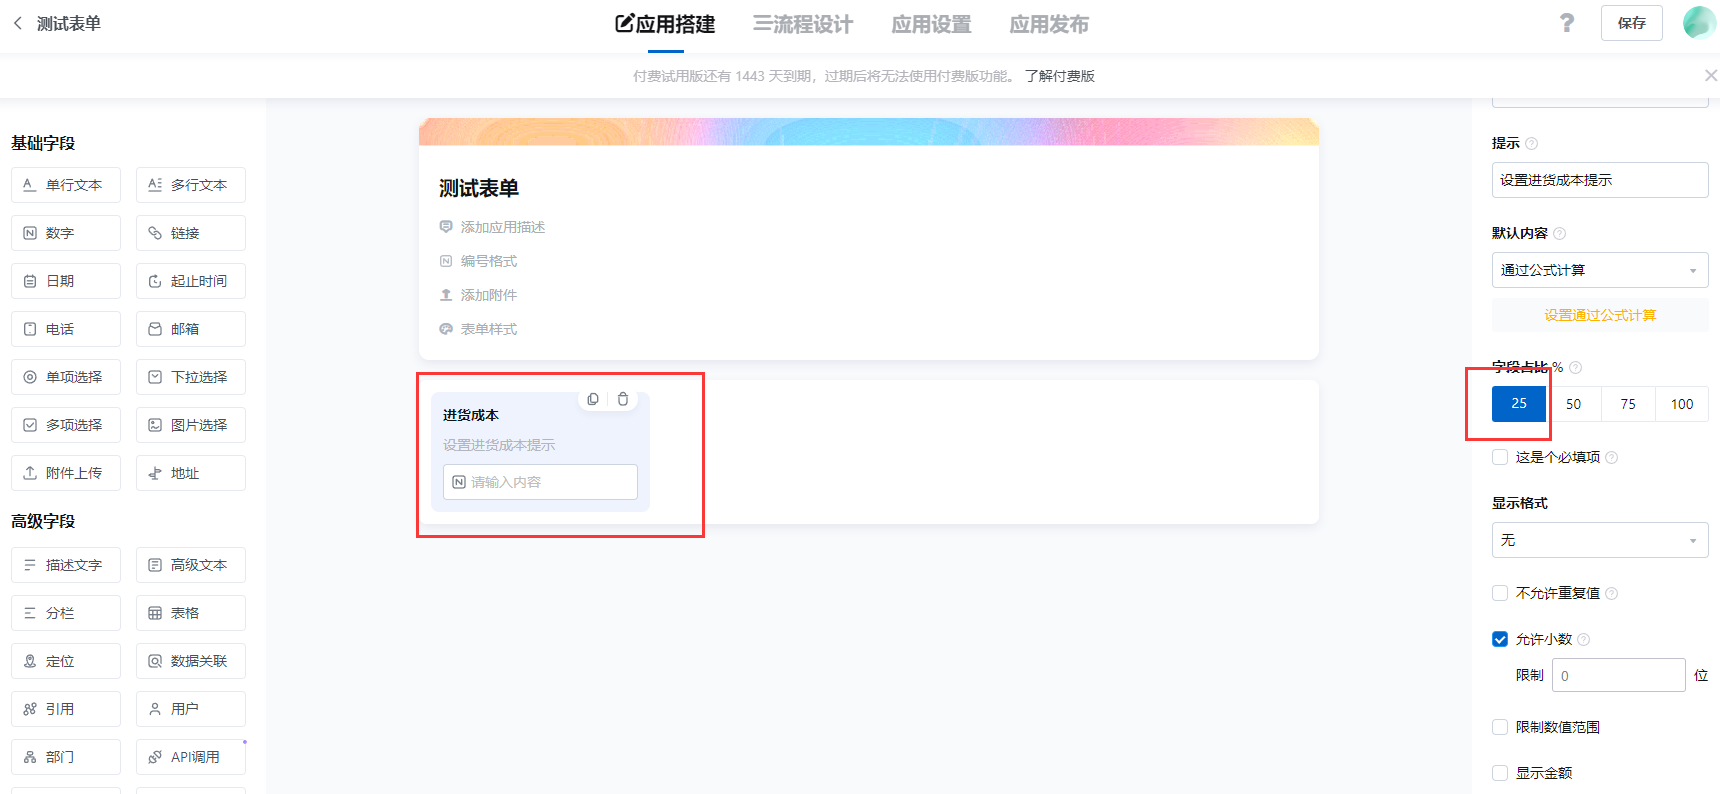Switch to the 流程设计 tab
The image size is (1720, 794).
tap(803, 24)
